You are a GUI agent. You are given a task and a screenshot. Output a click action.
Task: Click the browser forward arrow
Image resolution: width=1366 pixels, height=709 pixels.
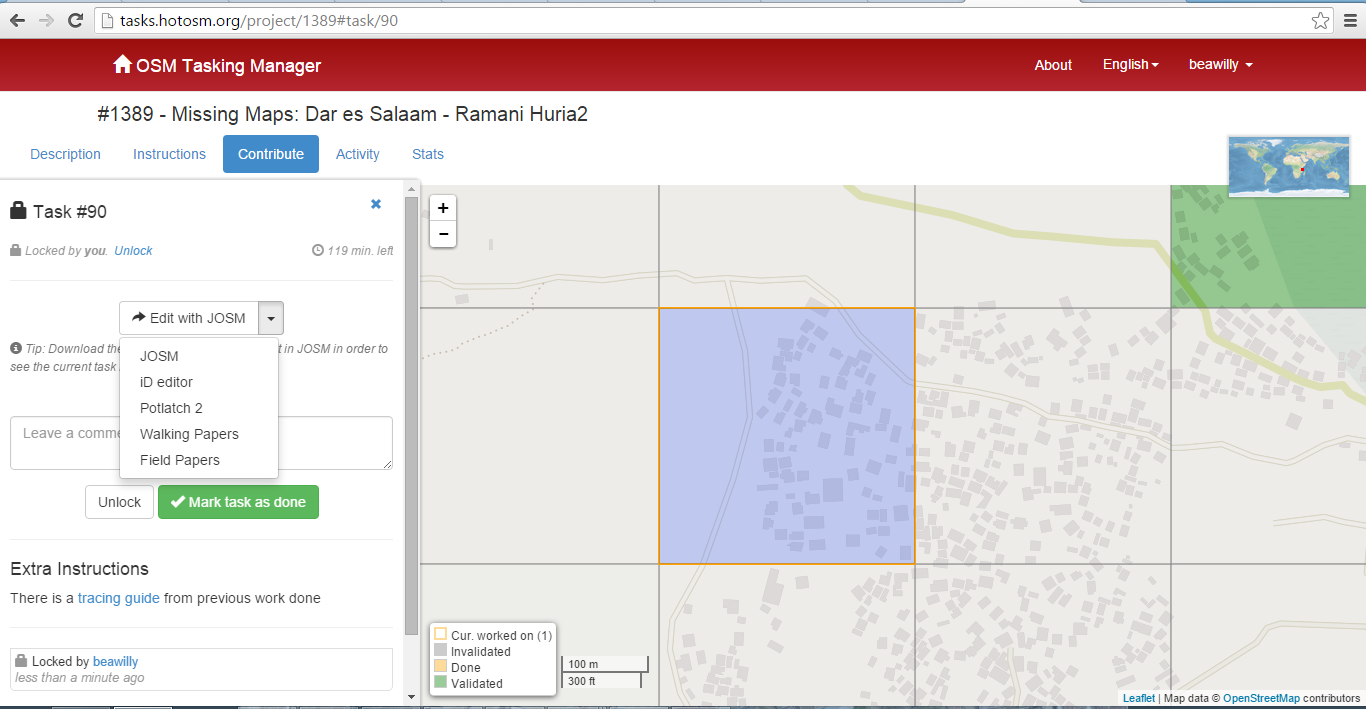[46, 20]
